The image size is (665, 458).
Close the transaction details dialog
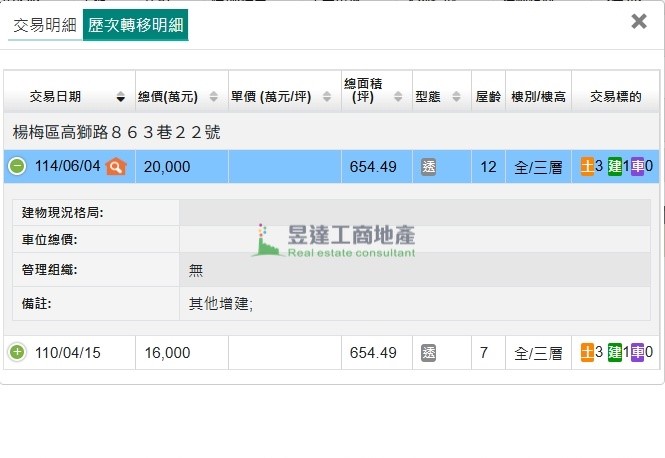click(639, 22)
